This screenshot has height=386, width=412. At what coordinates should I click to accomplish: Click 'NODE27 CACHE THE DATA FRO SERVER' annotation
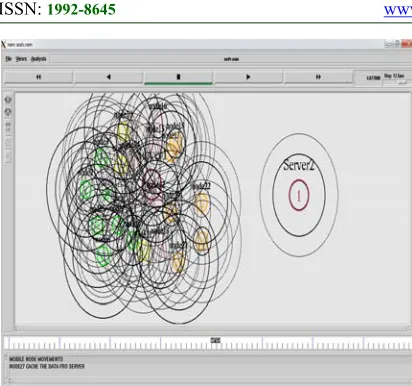pos(47,366)
